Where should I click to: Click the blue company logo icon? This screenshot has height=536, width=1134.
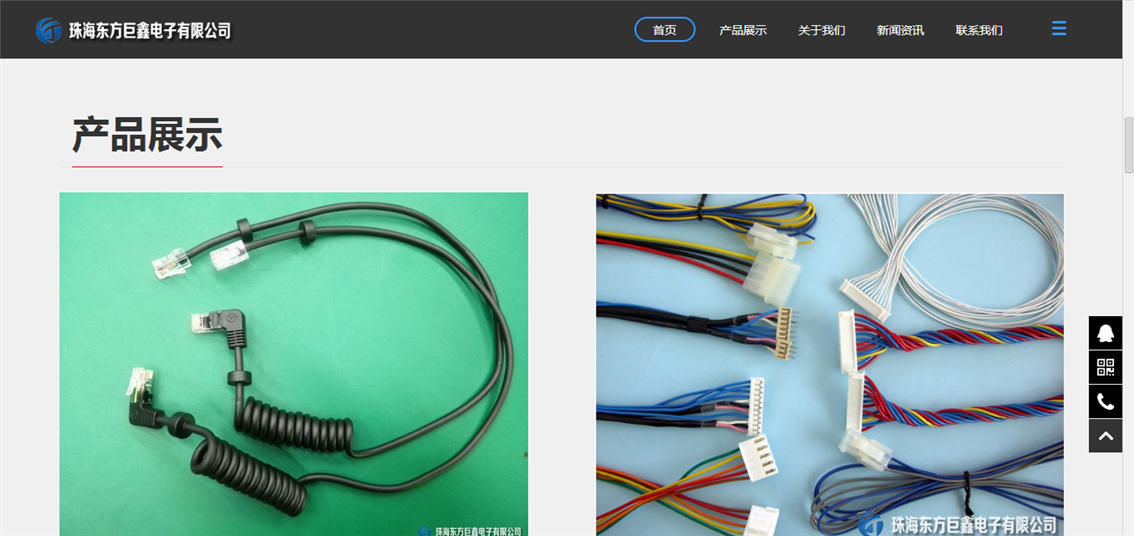pos(48,30)
